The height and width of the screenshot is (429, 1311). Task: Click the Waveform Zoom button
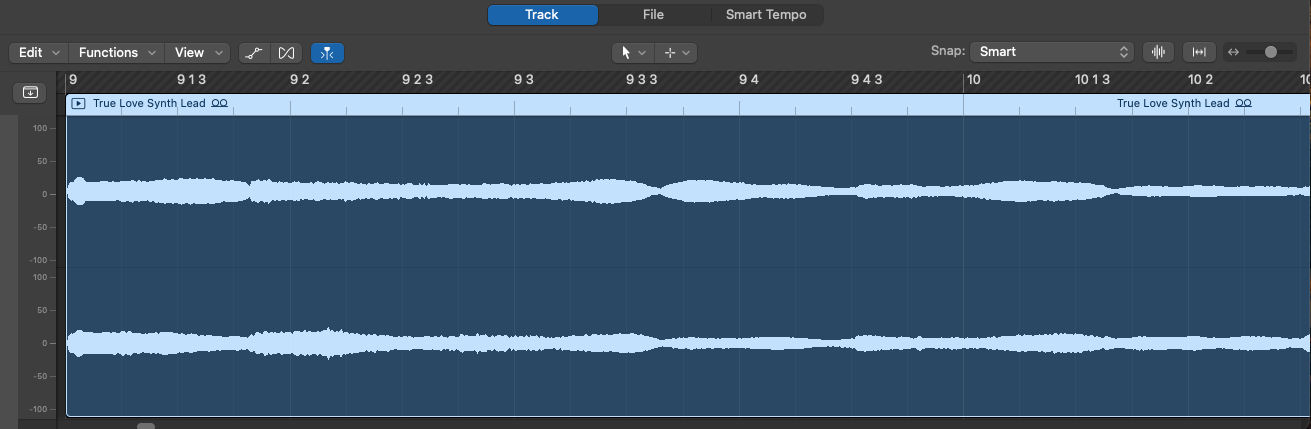click(x=1160, y=52)
